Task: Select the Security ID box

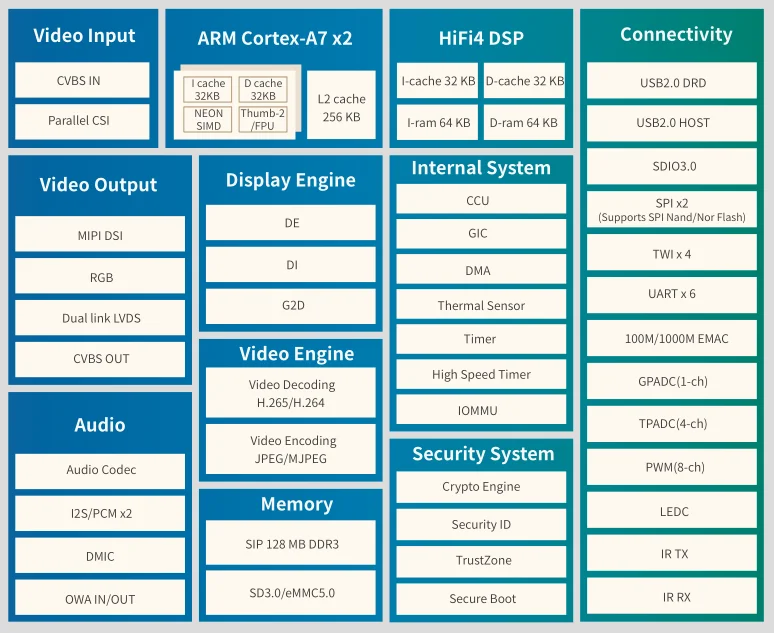Action: 481,524
